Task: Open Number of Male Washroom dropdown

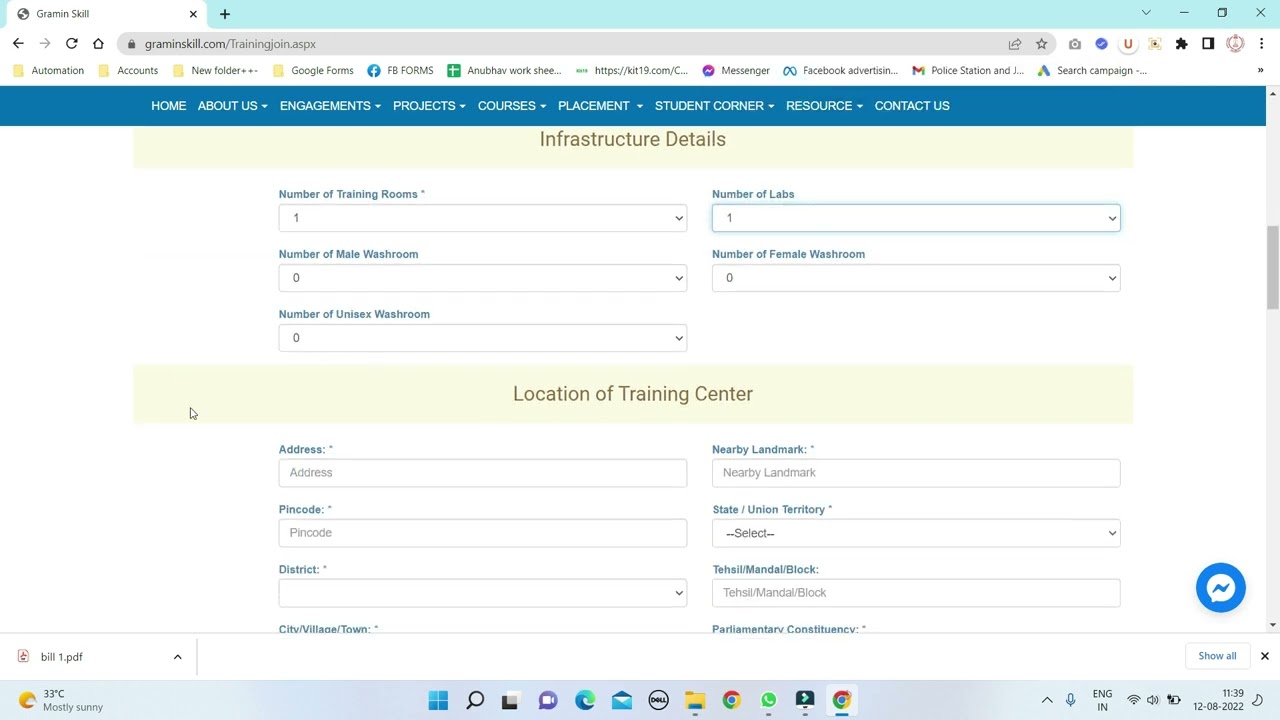Action: (483, 278)
